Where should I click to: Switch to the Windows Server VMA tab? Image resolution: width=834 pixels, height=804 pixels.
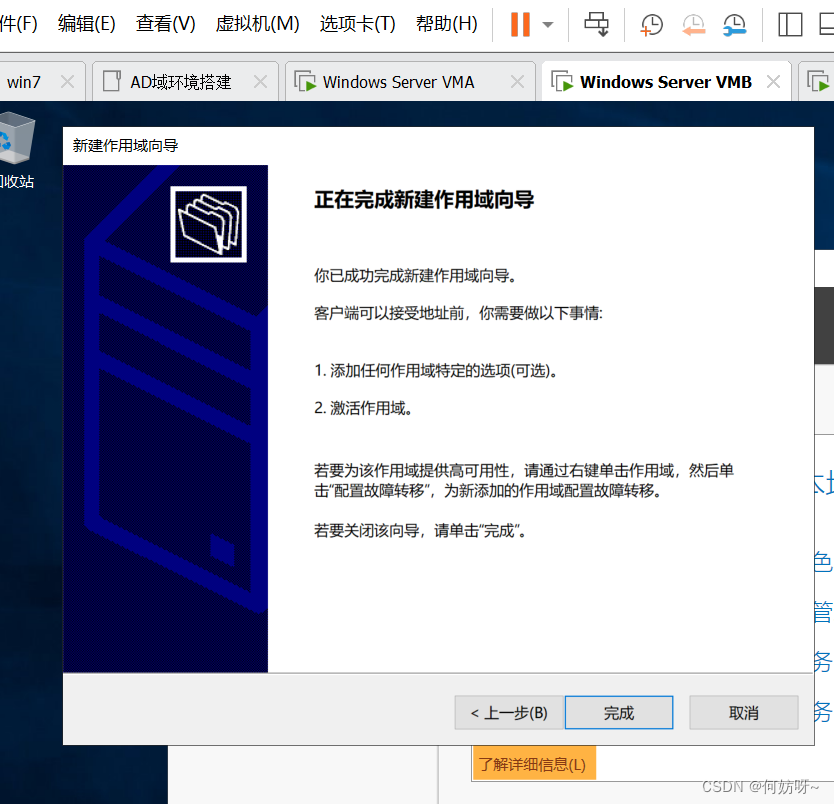(x=398, y=82)
